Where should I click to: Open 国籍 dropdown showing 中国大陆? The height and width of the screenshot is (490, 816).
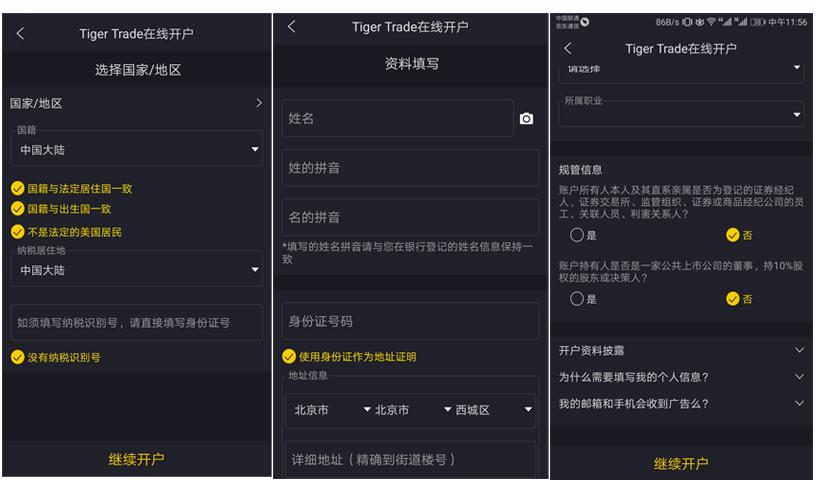point(136,149)
